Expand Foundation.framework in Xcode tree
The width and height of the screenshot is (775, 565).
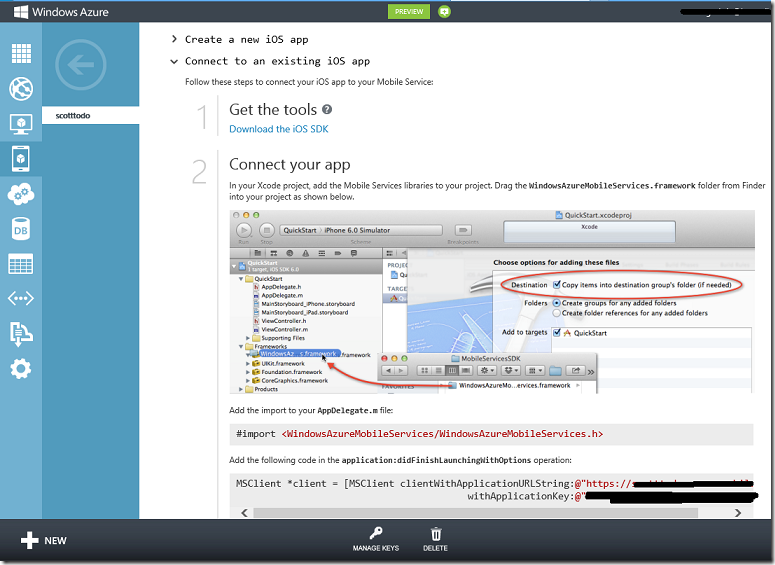coord(248,372)
